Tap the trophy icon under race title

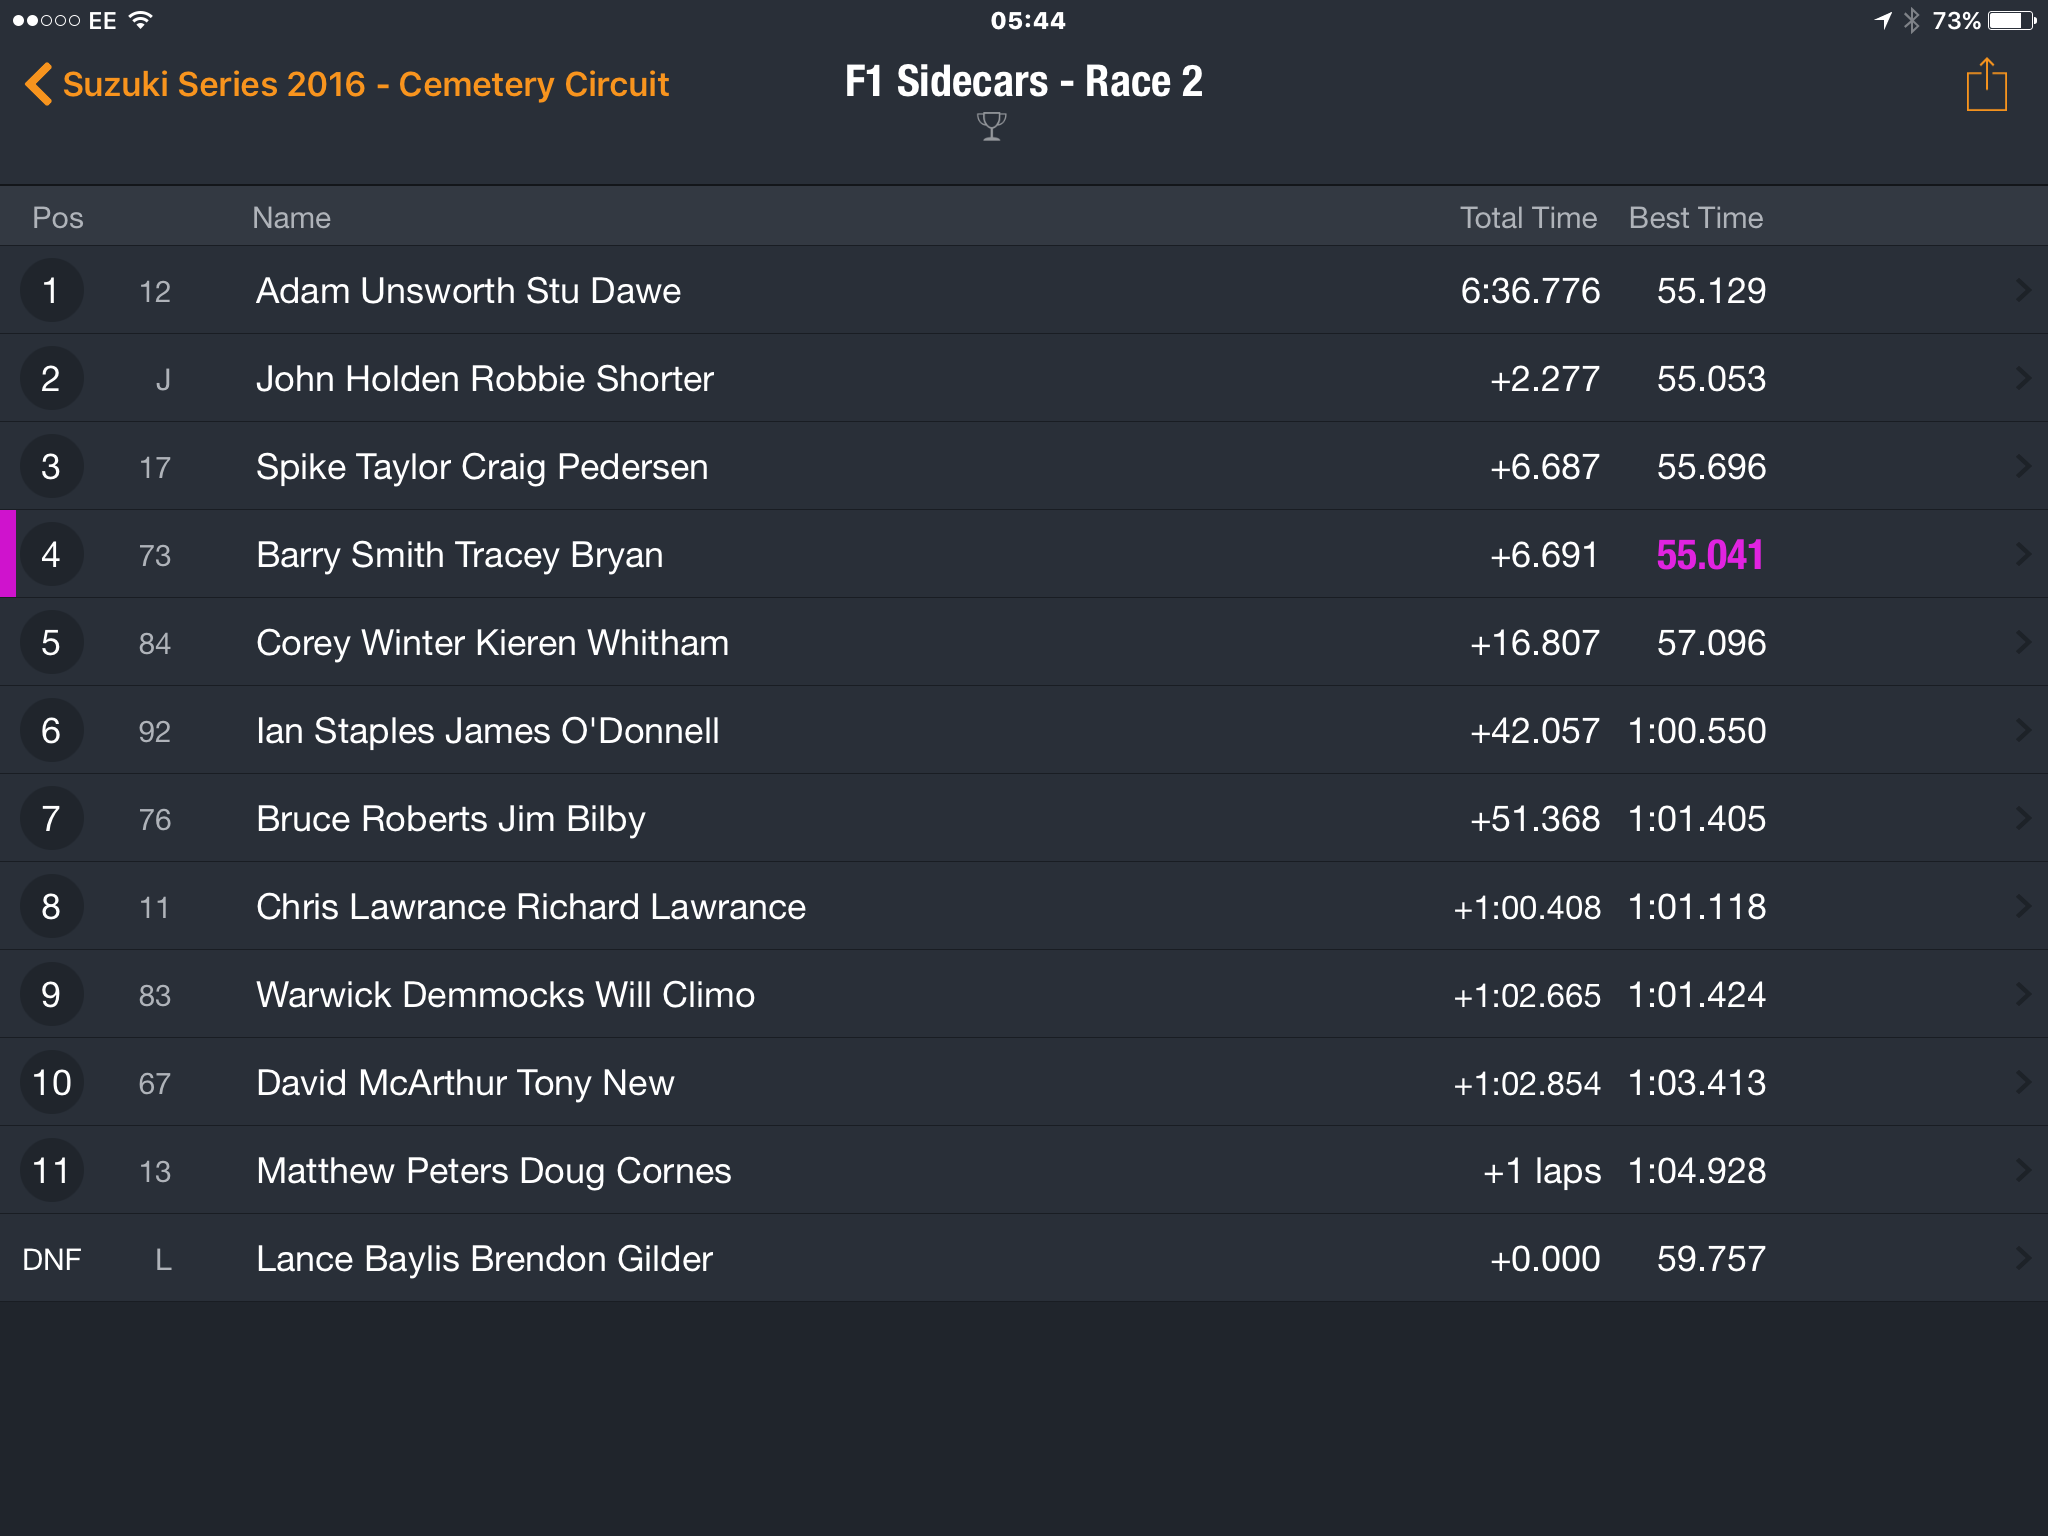[x=991, y=127]
